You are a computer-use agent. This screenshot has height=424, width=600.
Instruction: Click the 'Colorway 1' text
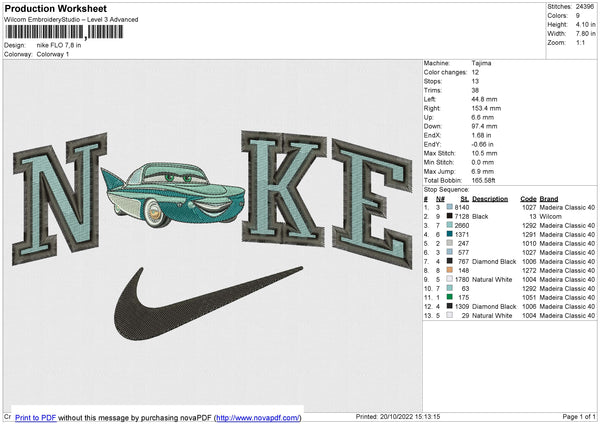click(x=53, y=54)
